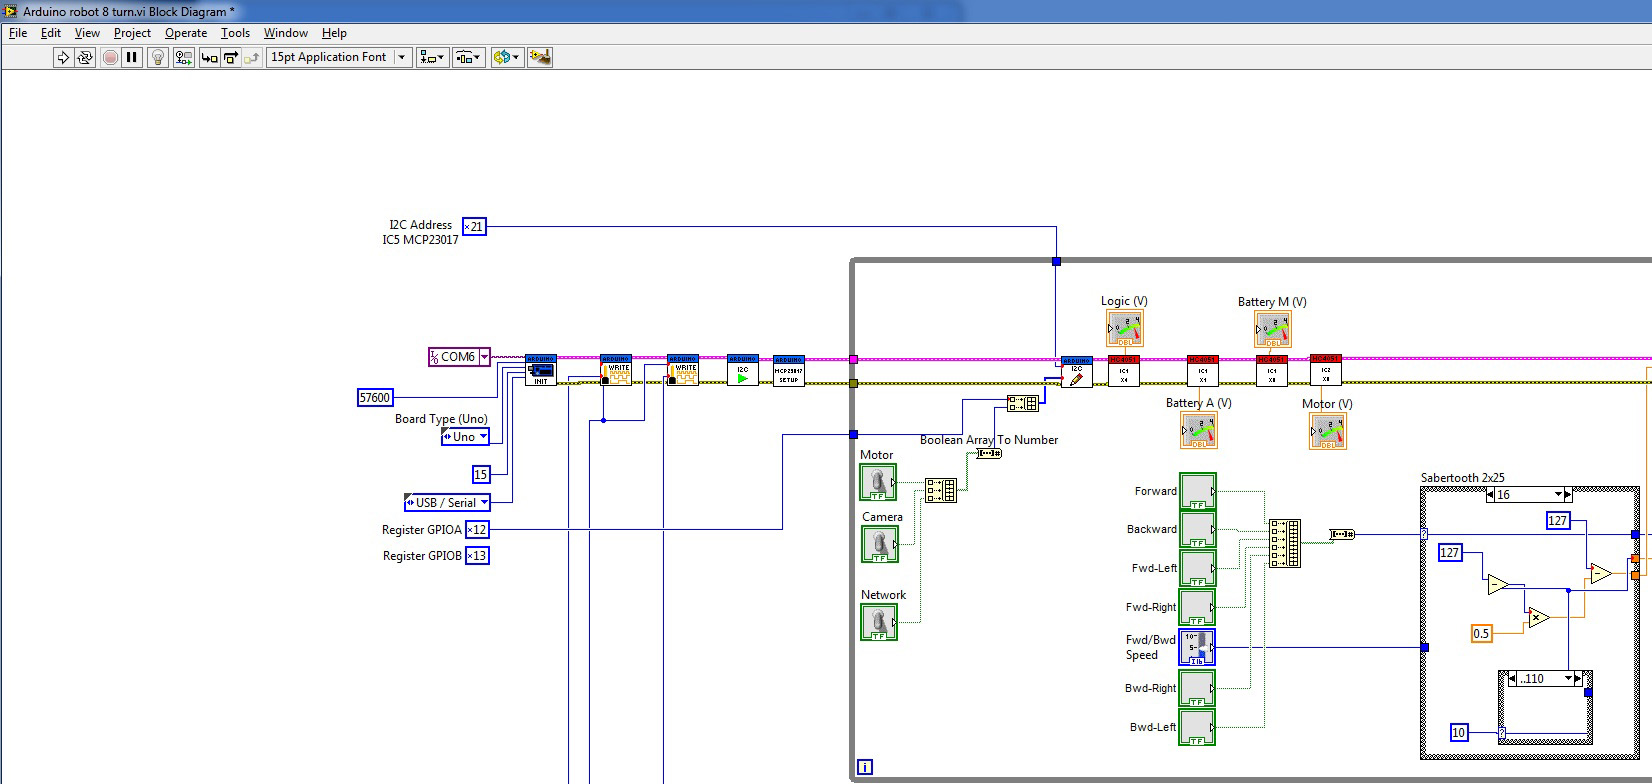
Task: Select the Logic (V) gauge terminal
Action: point(1125,328)
